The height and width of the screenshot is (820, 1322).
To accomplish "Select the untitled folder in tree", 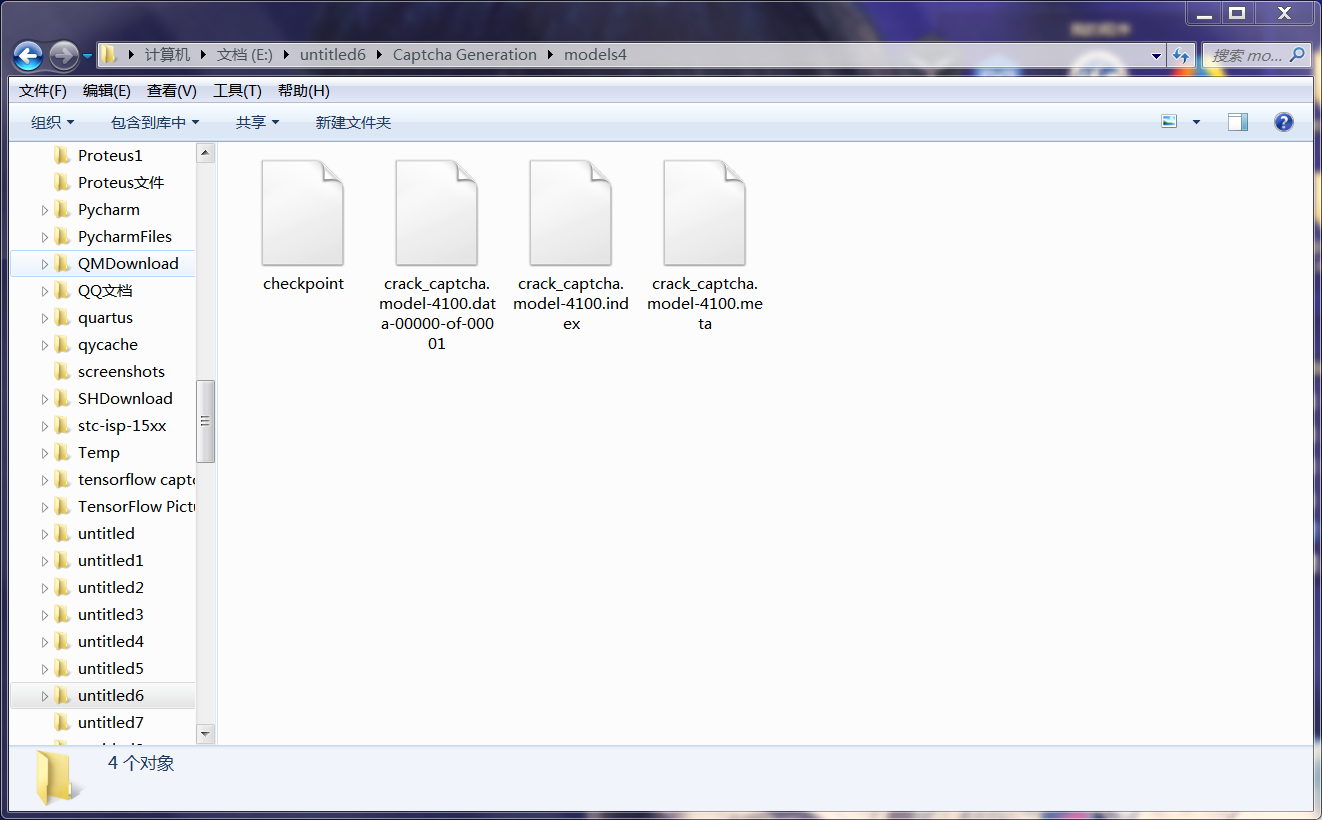I will coord(106,534).
